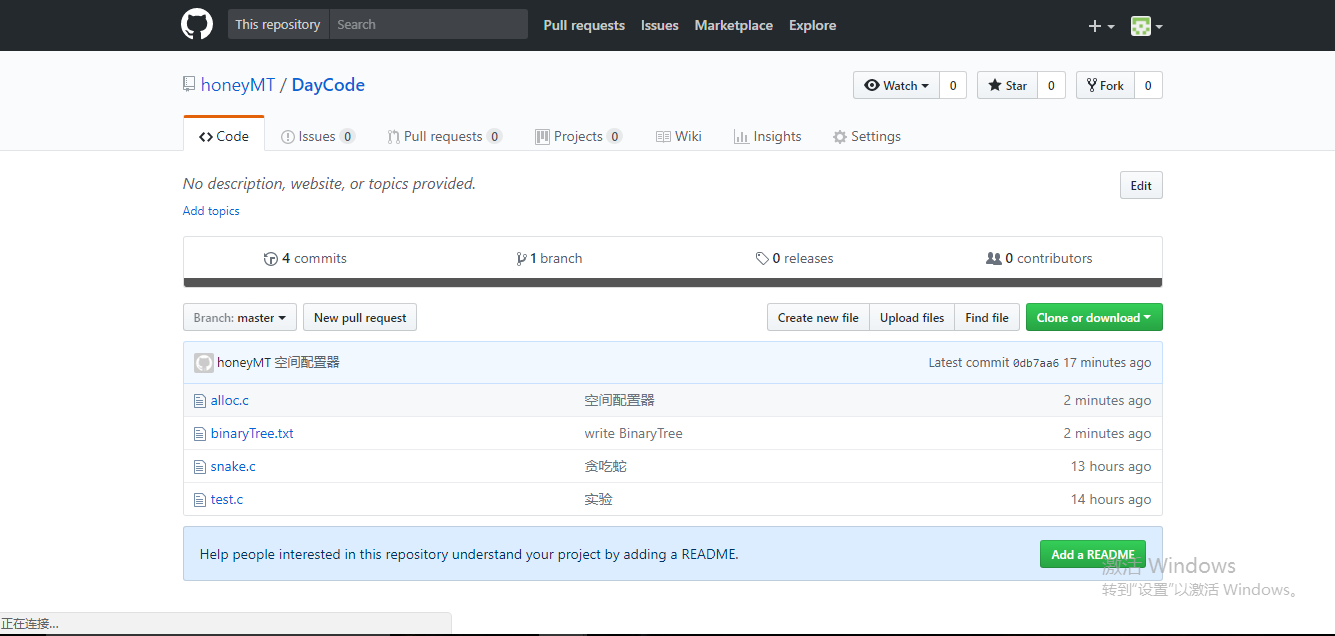
Task: Click the watchers count 0
Action: [x=953, y=86]
